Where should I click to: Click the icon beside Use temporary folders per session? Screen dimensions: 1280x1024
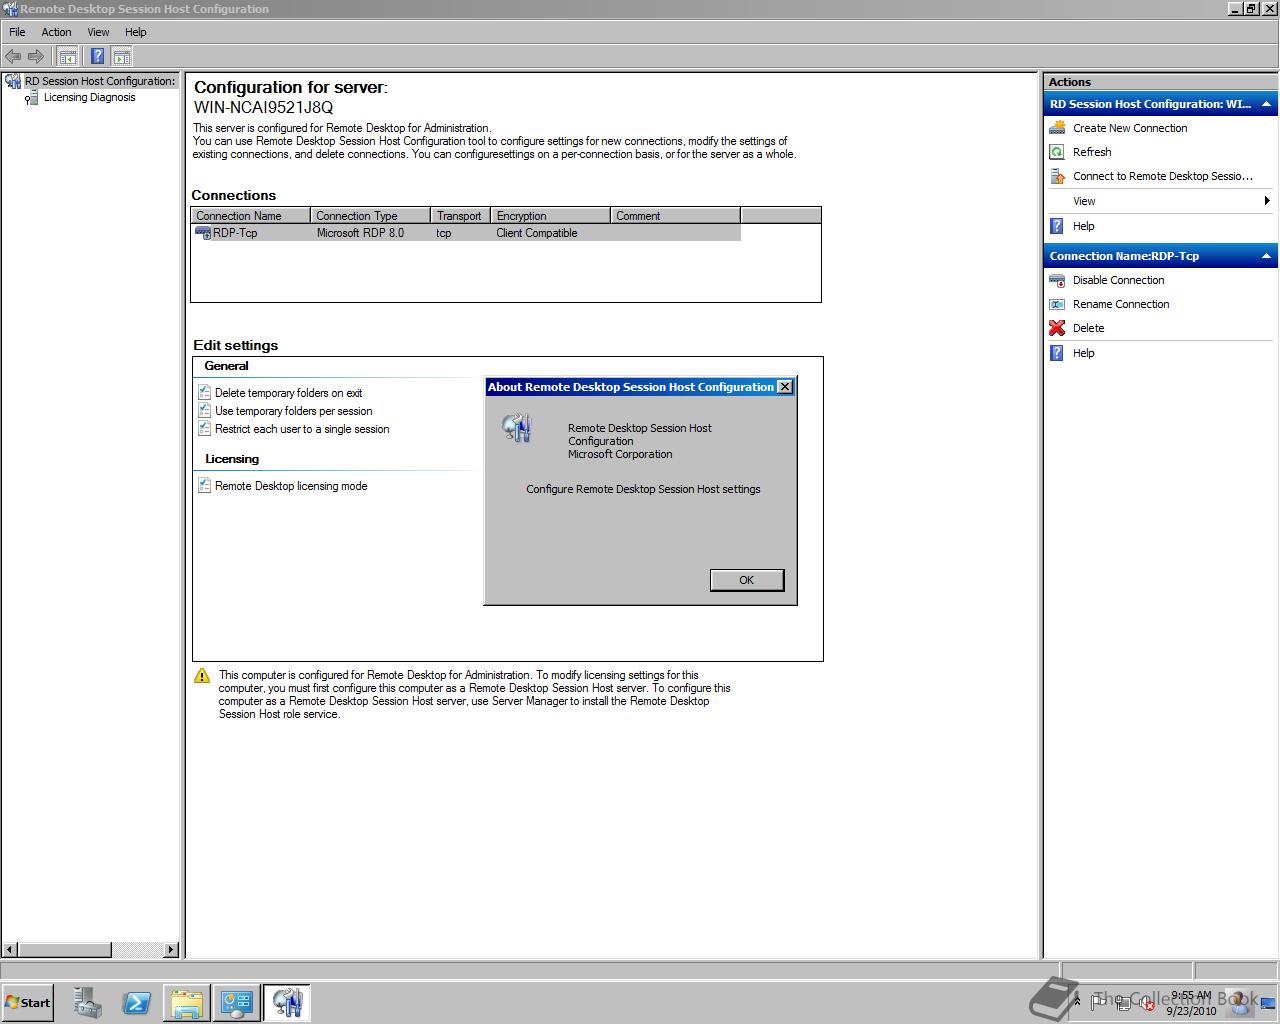(204, 411)
